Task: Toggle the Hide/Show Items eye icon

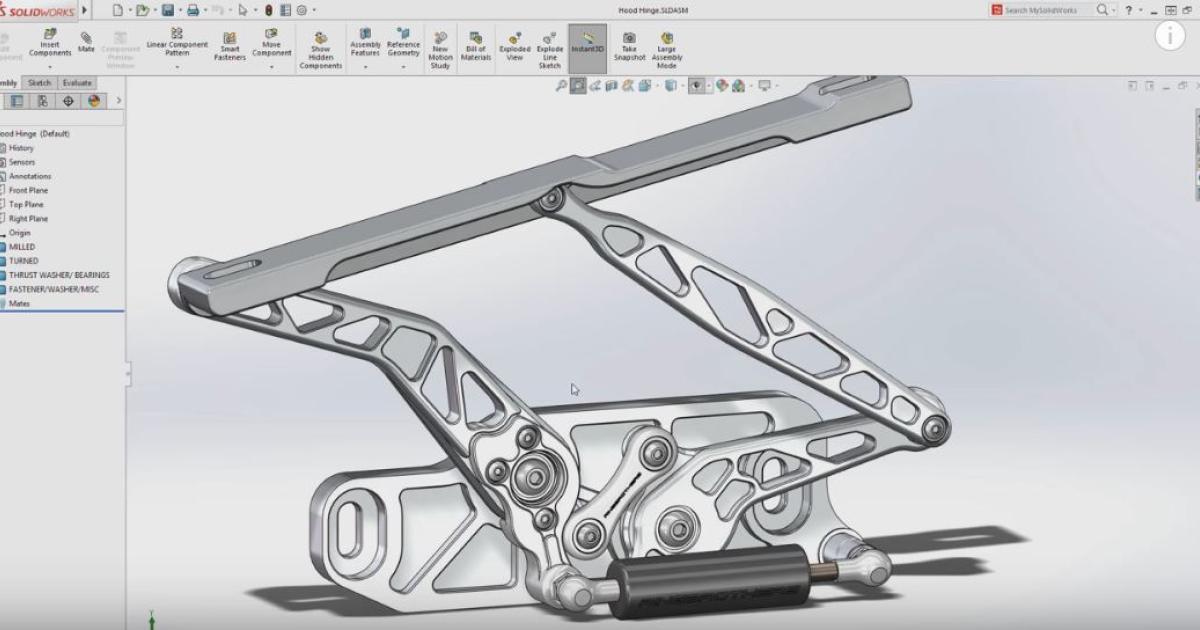Action: [696, 86]
